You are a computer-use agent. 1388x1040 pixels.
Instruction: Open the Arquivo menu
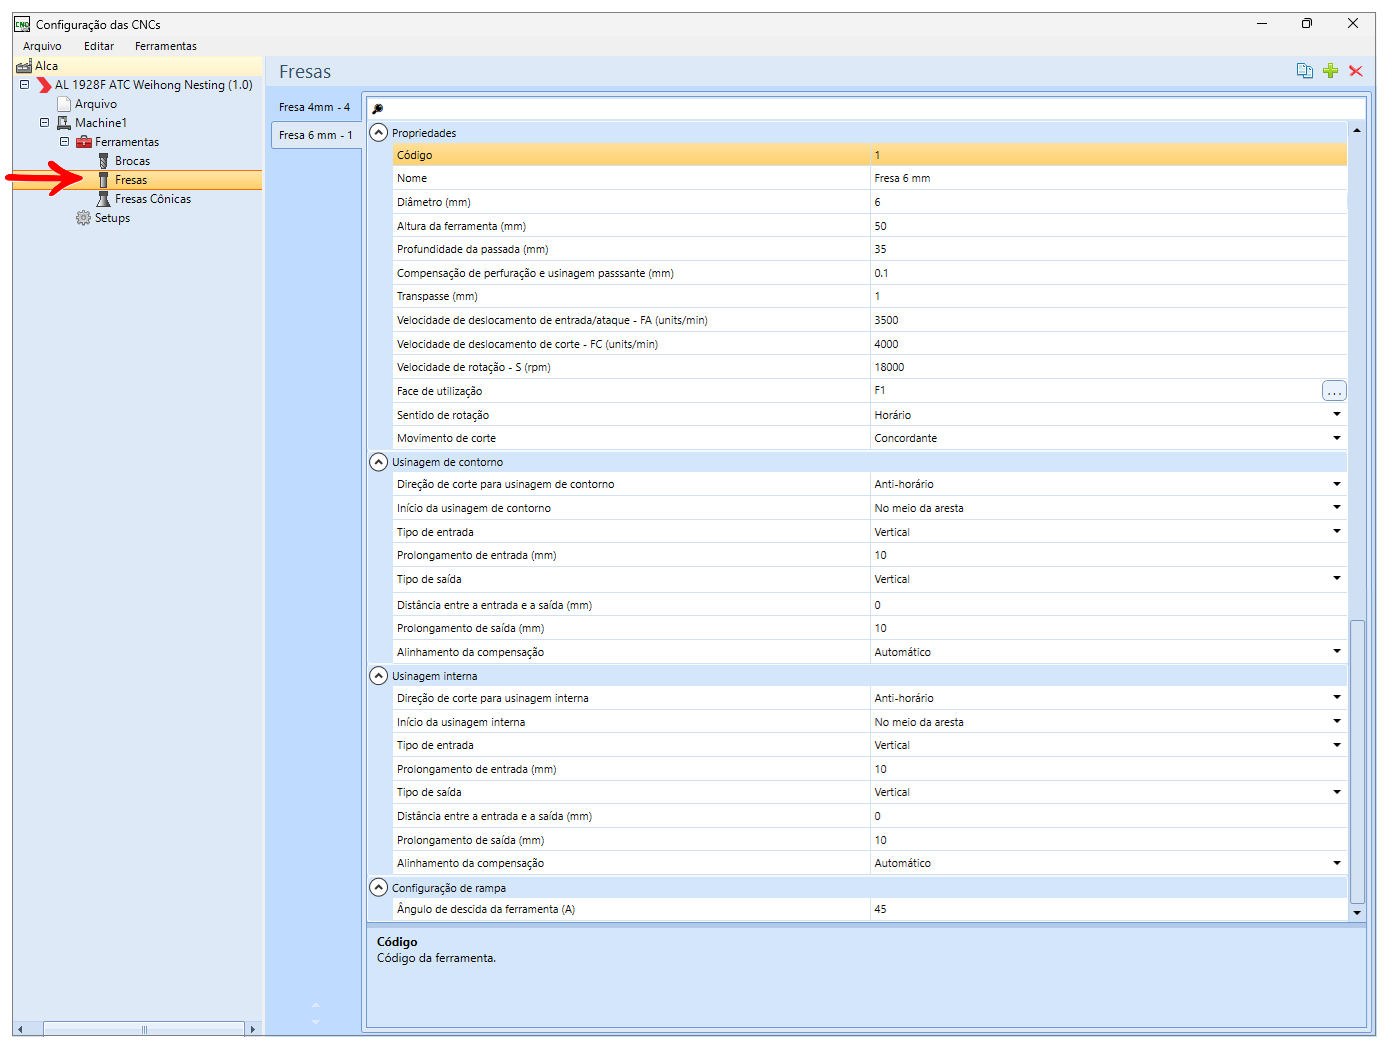(42, 46)
